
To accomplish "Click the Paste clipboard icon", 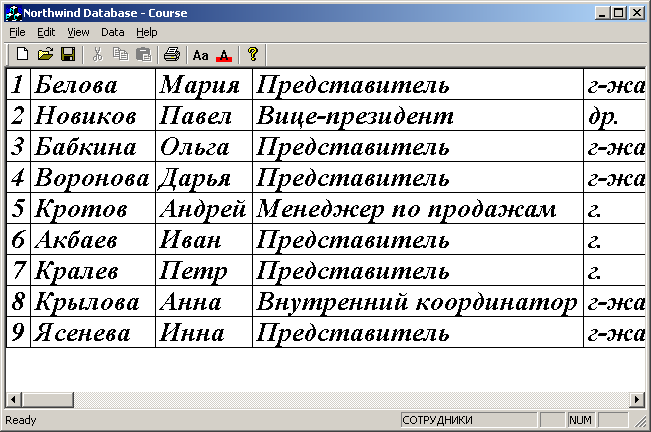I will click(144, 54).
